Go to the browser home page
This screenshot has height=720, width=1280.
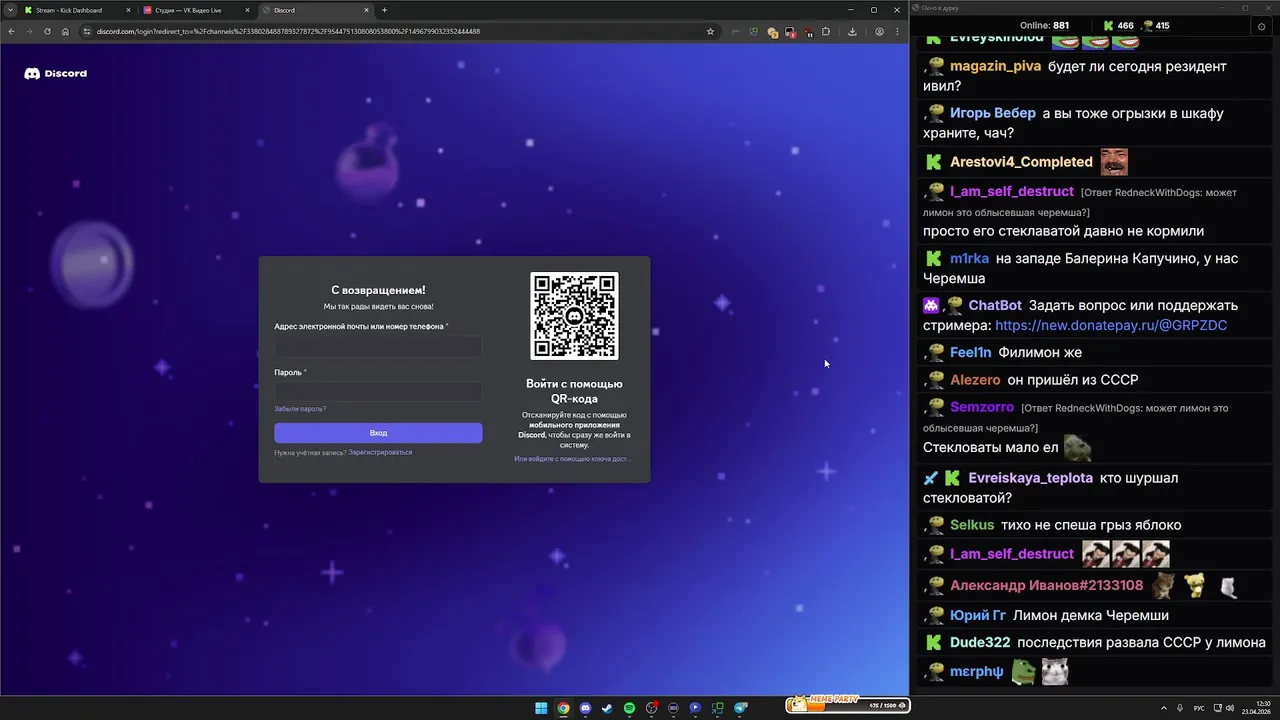(65, 31)
